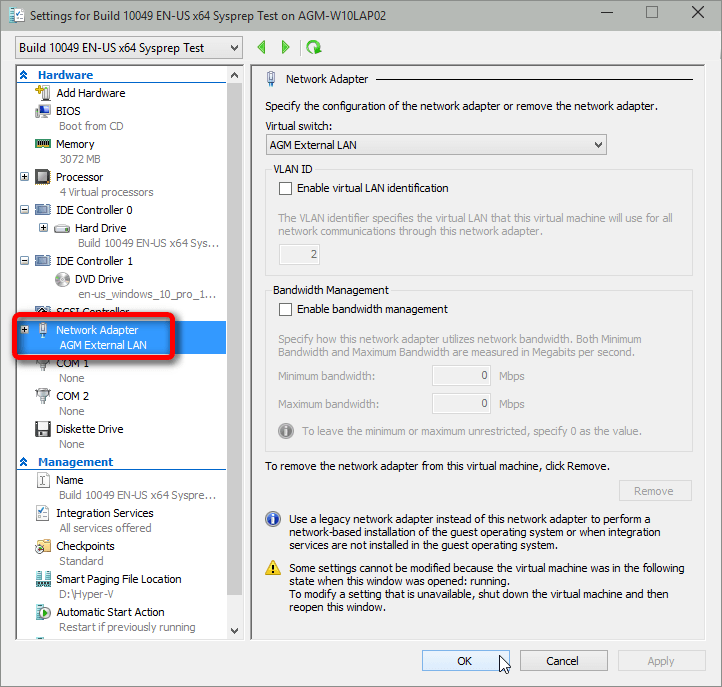Click the Cancel button

[563, 661]
